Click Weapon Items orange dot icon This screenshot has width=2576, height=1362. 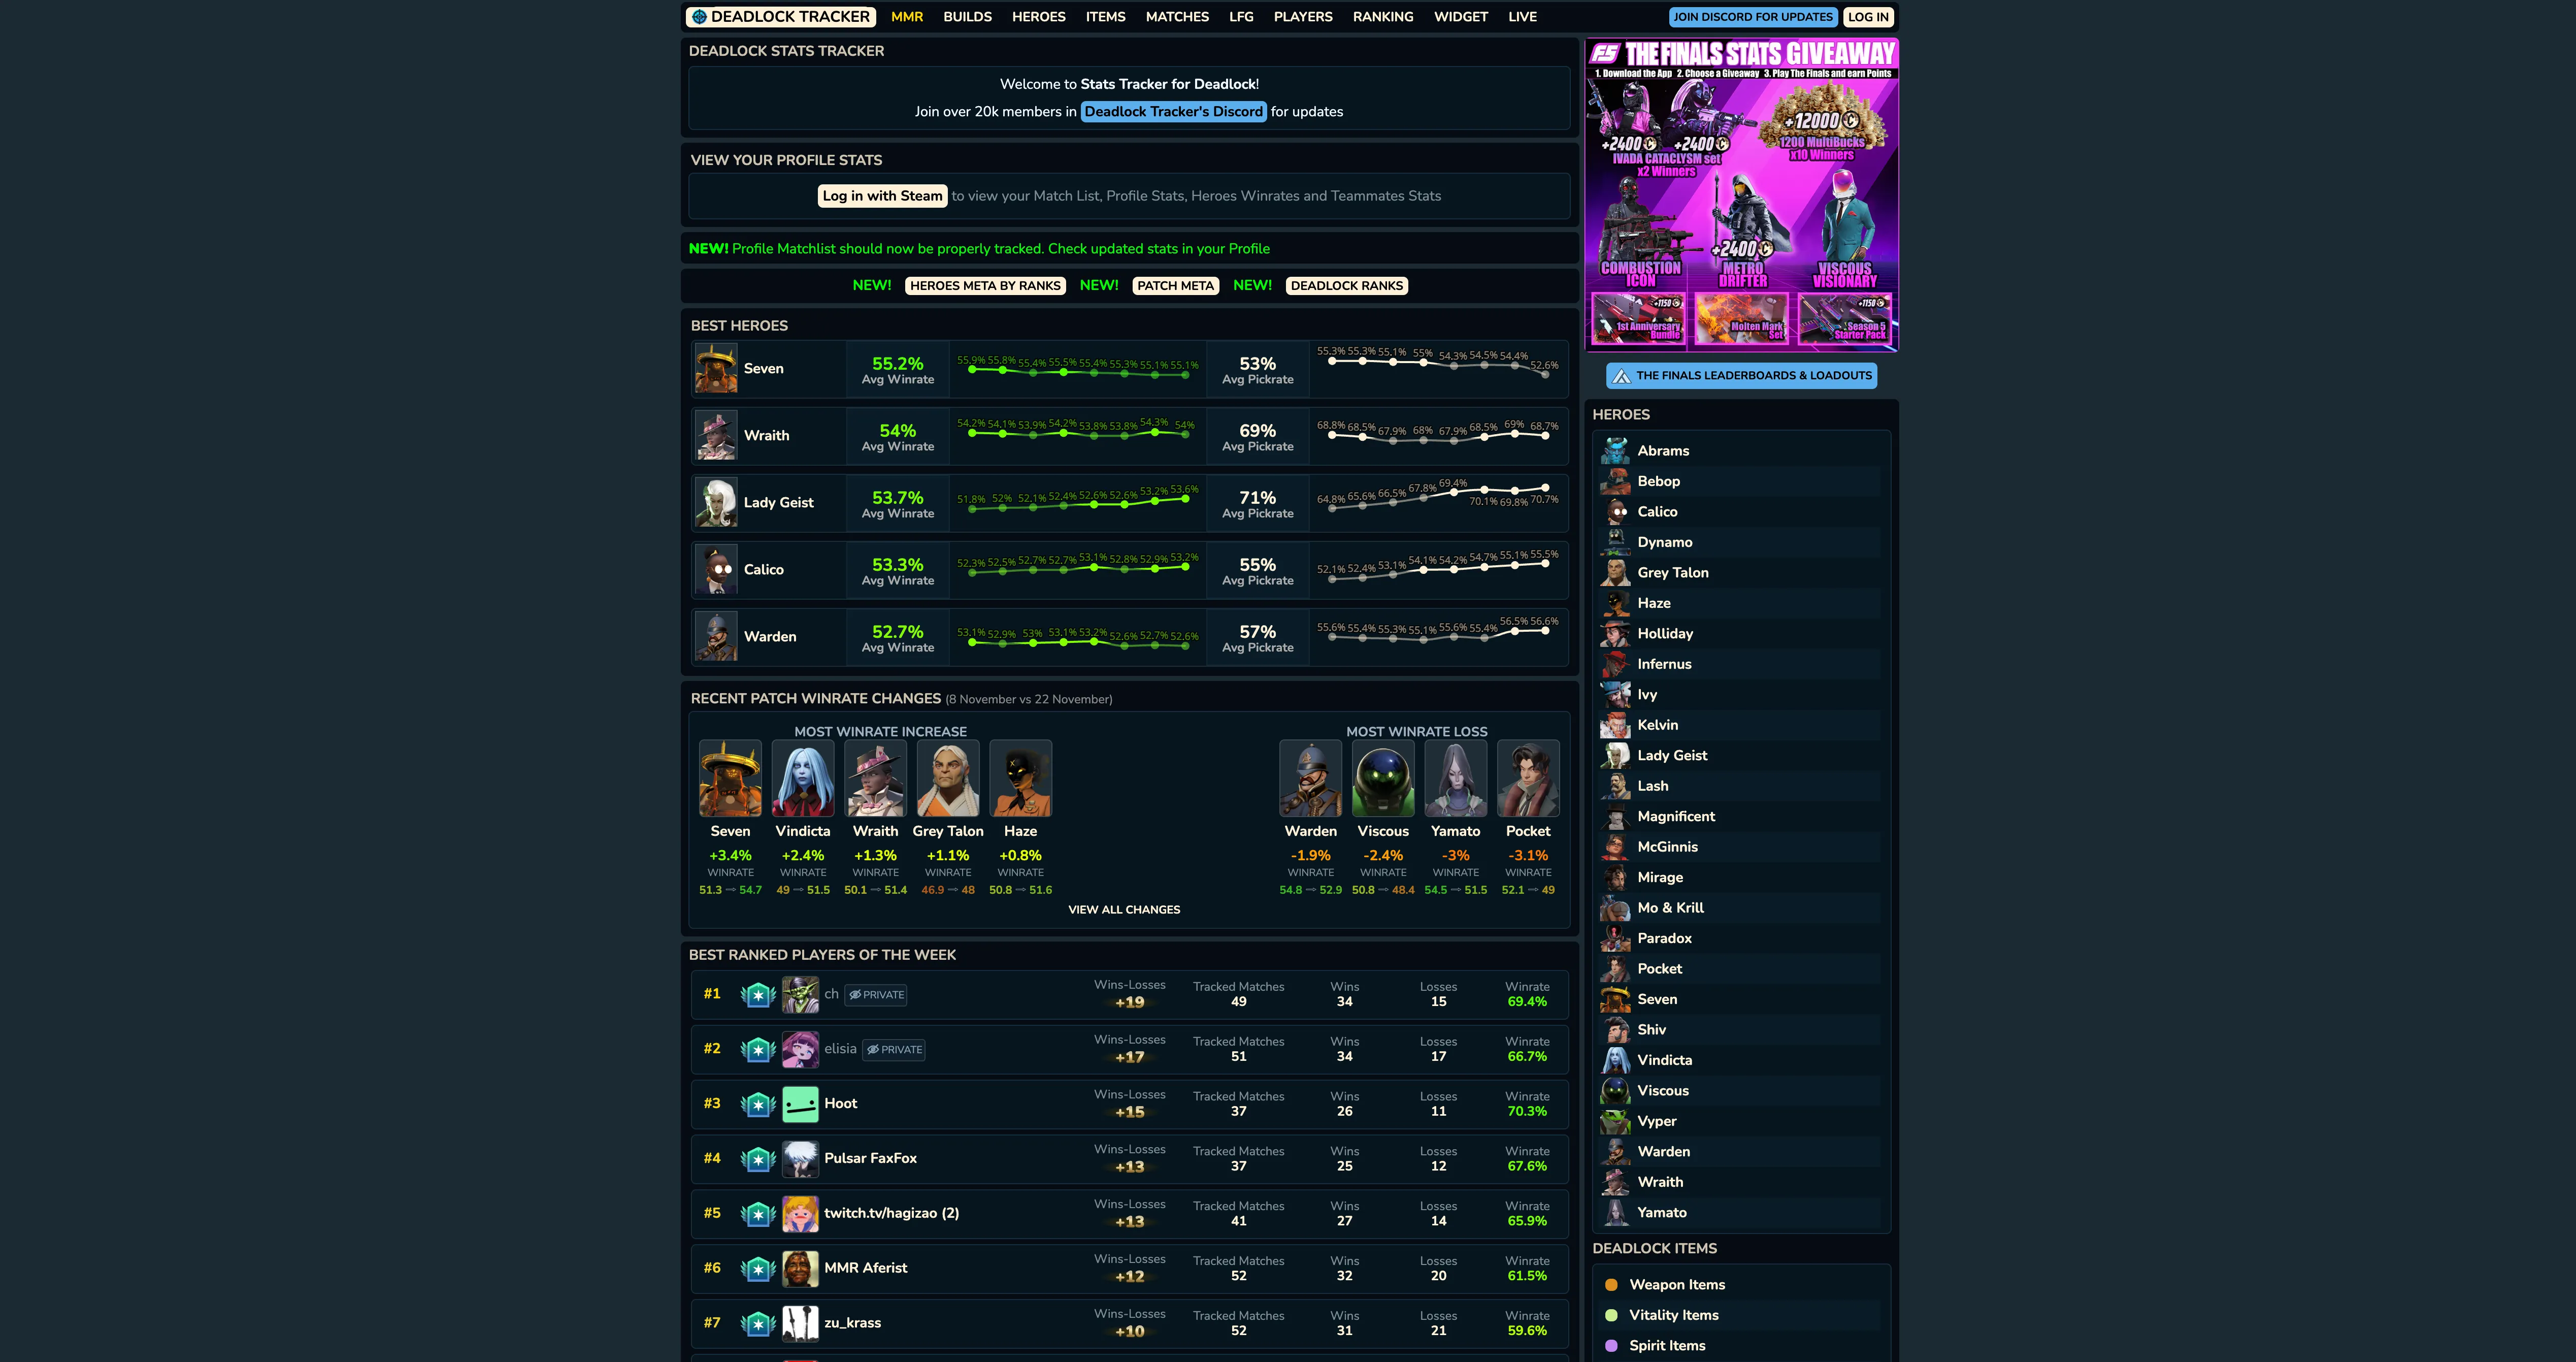coord(1611,1285)
